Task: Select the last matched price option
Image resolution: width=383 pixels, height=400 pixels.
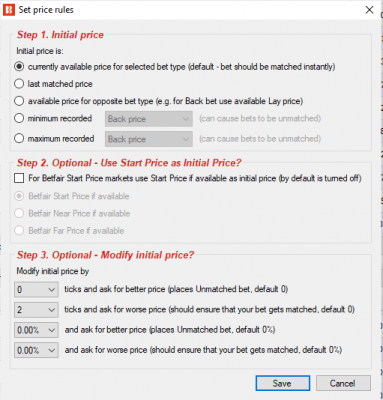Action: (19, 84)
